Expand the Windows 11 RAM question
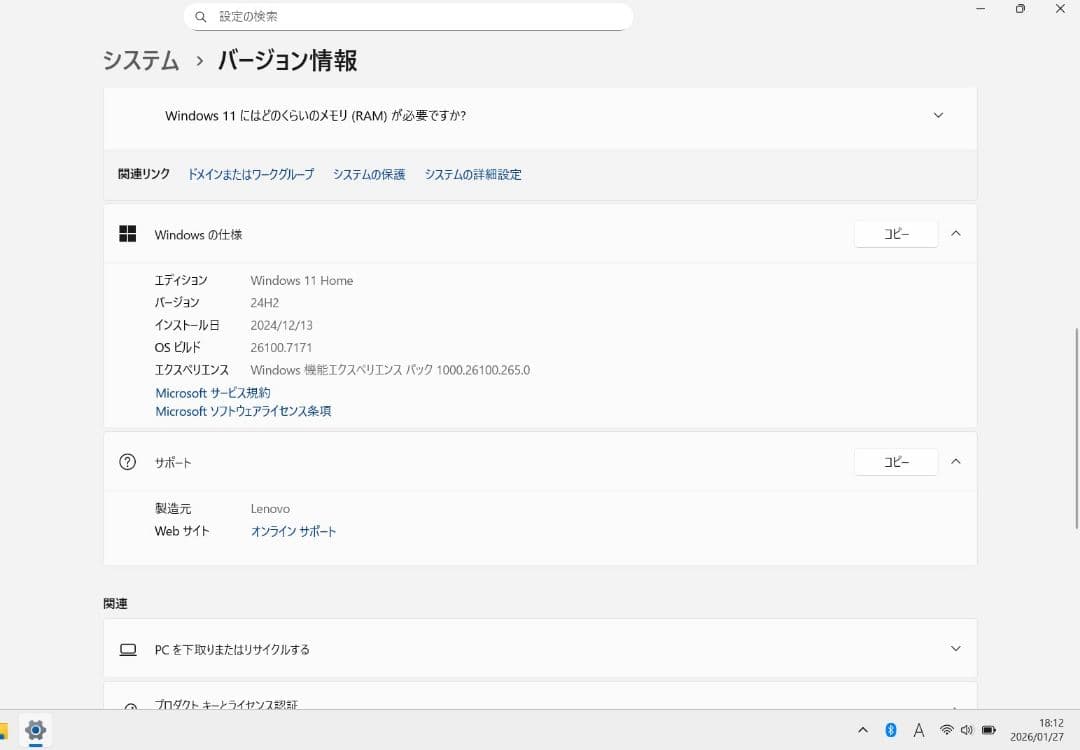The width and height of the screenshot is (1080, 750). click(x=938, y=115)
